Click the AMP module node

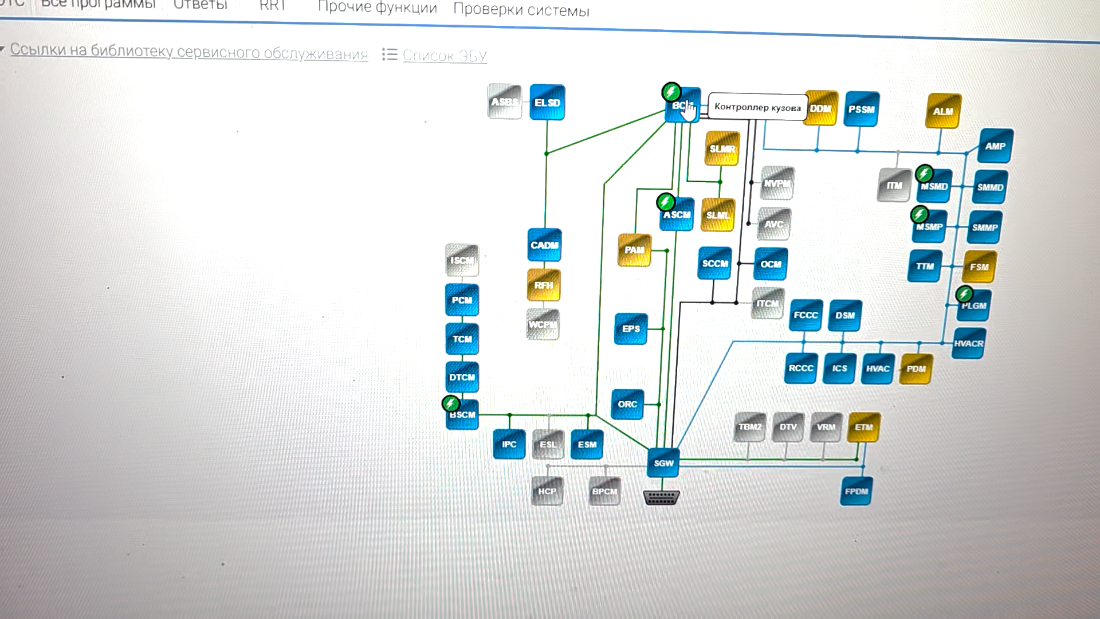point(995,146)
